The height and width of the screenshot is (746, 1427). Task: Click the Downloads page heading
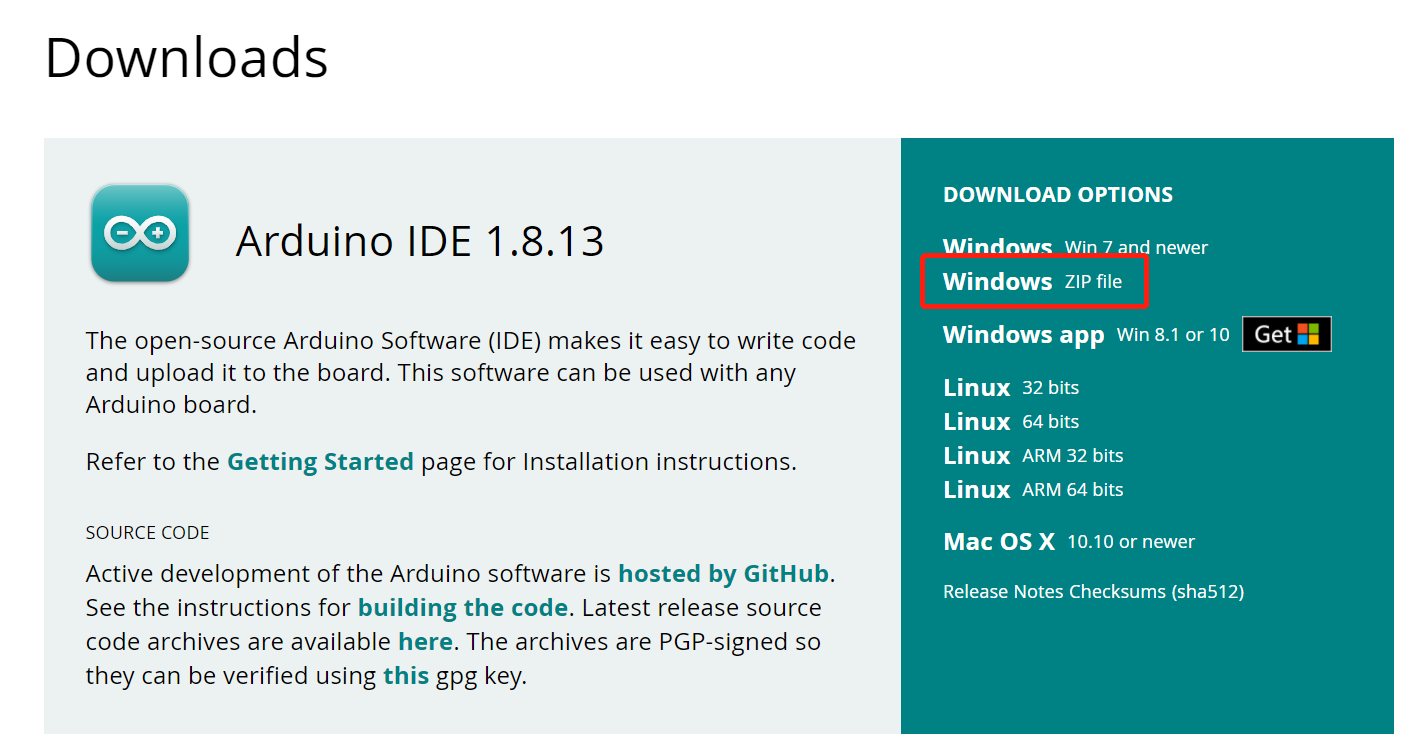pyautogui.click(x=186, y=59)
